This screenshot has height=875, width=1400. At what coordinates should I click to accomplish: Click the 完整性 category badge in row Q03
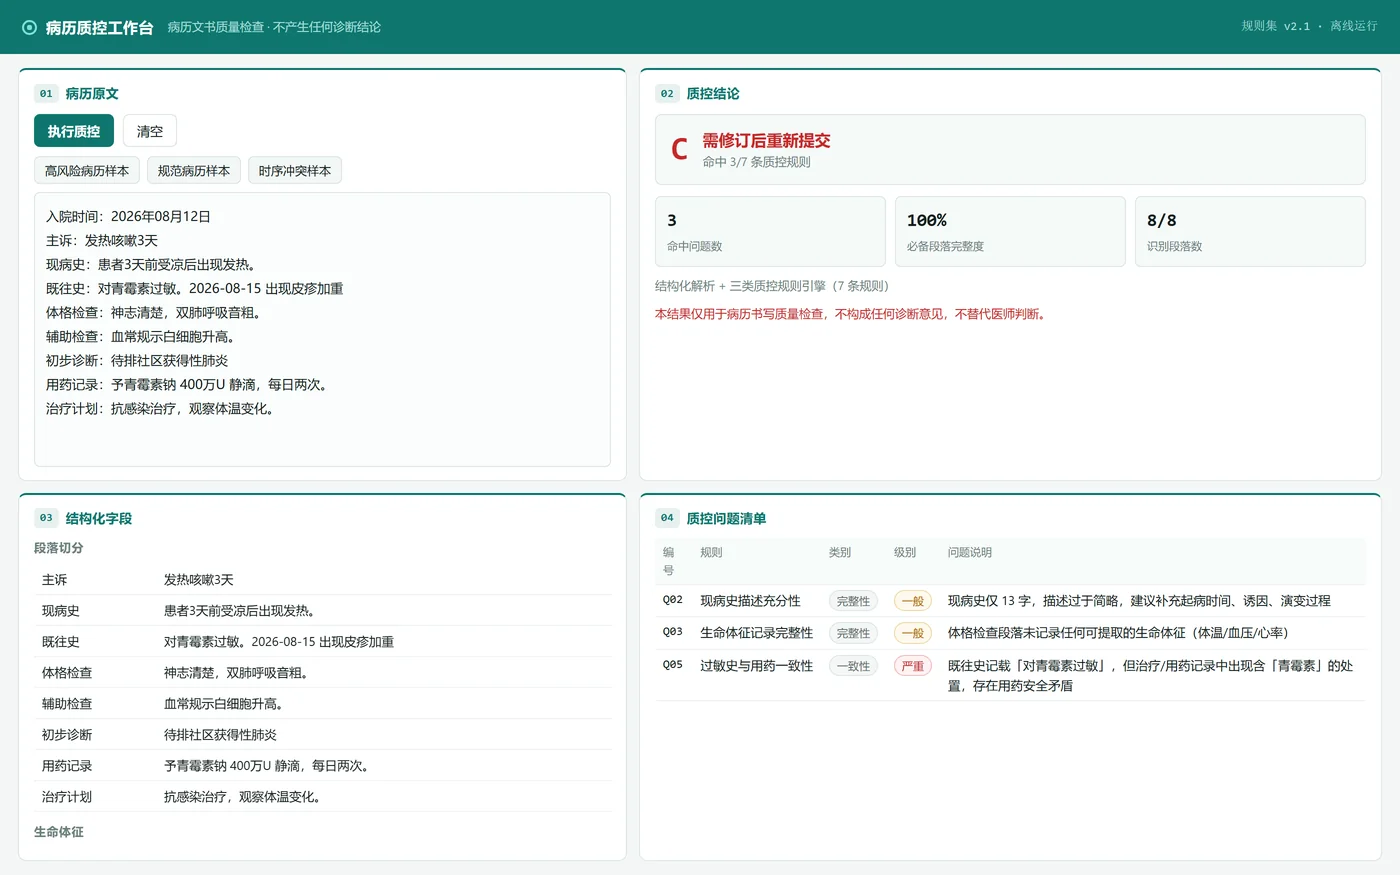pyautogui.click(x=853, y=633)
